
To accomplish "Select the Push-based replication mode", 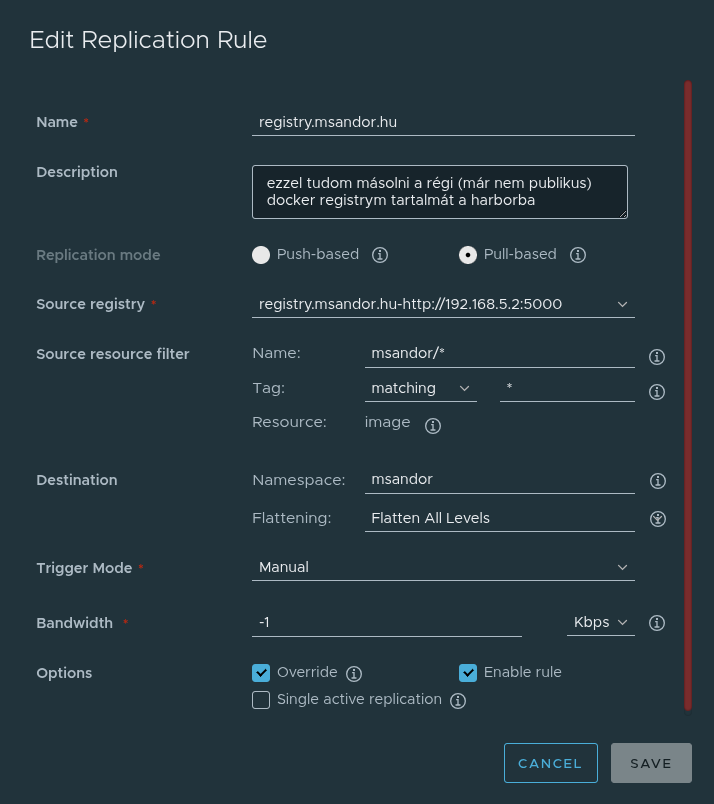I will coord(262,255).
